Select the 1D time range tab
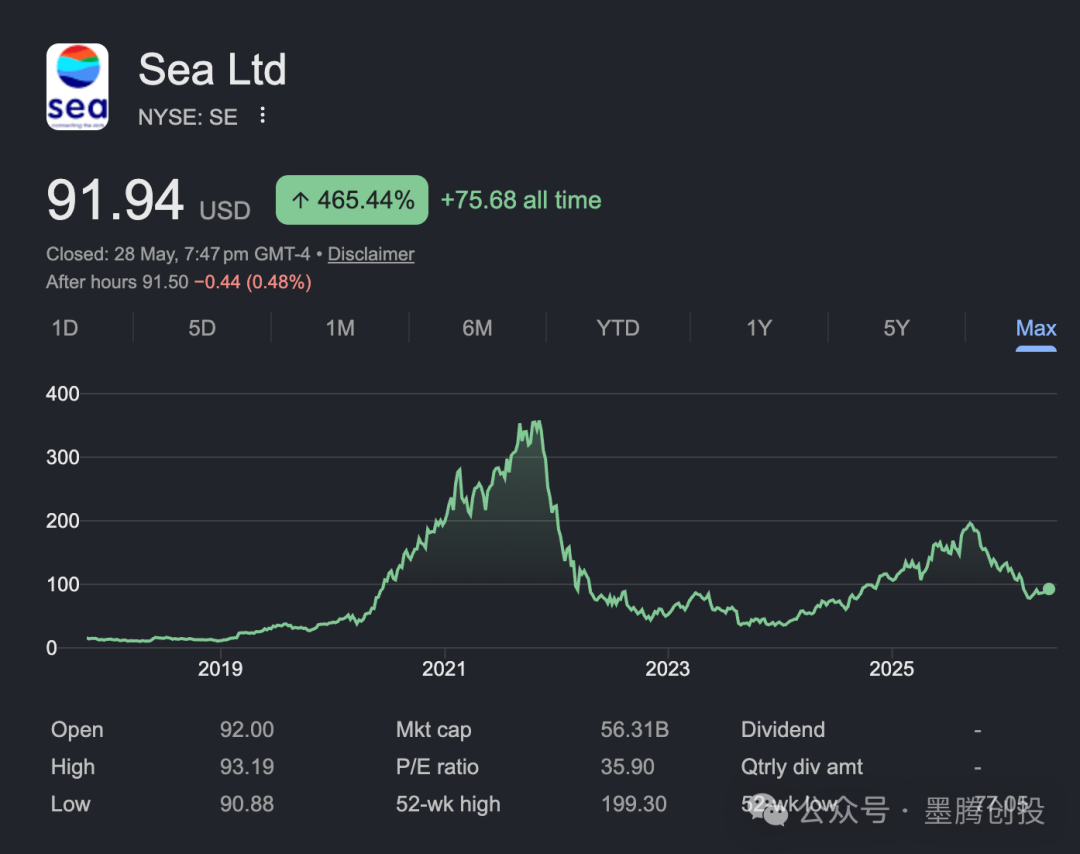Image resolution: width=1080 pixels, height=854 pixels. (65, 328)
